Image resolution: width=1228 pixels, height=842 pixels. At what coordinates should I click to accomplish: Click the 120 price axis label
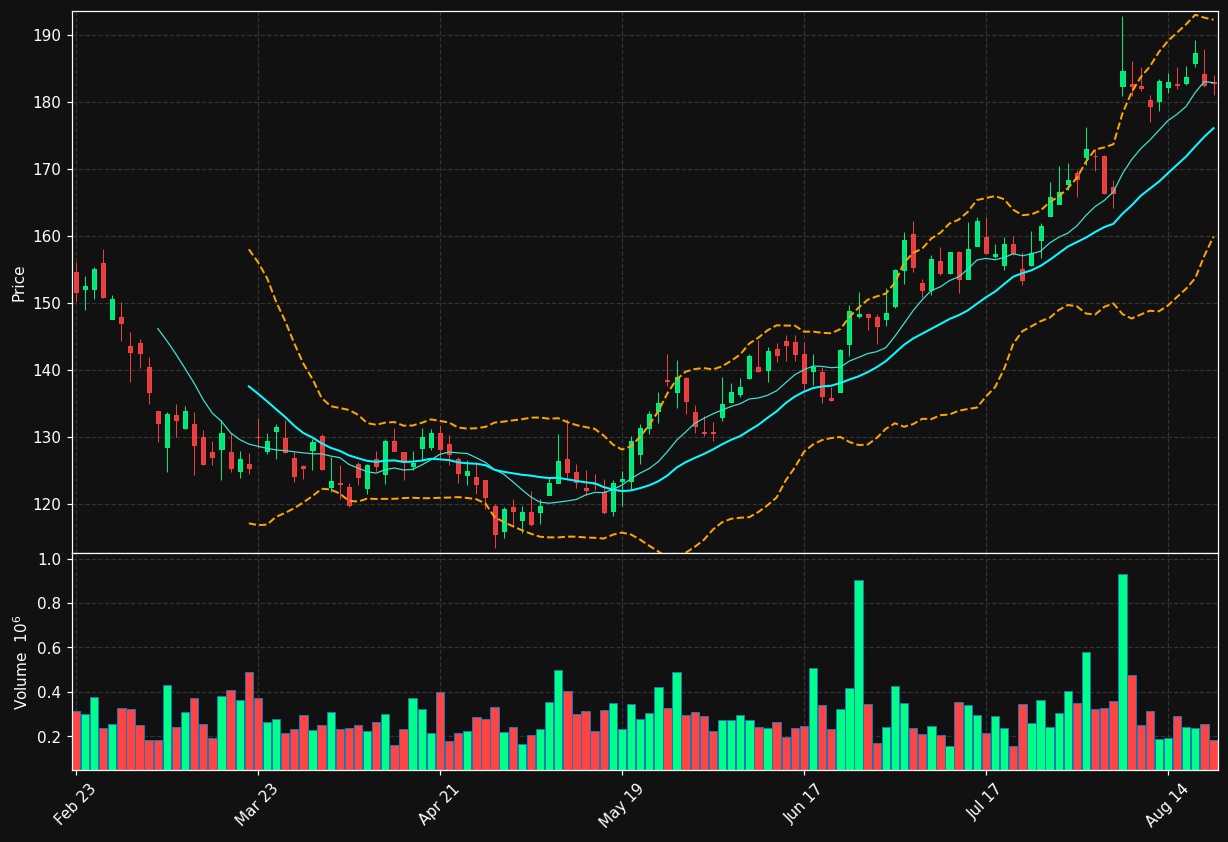point(47,505)
